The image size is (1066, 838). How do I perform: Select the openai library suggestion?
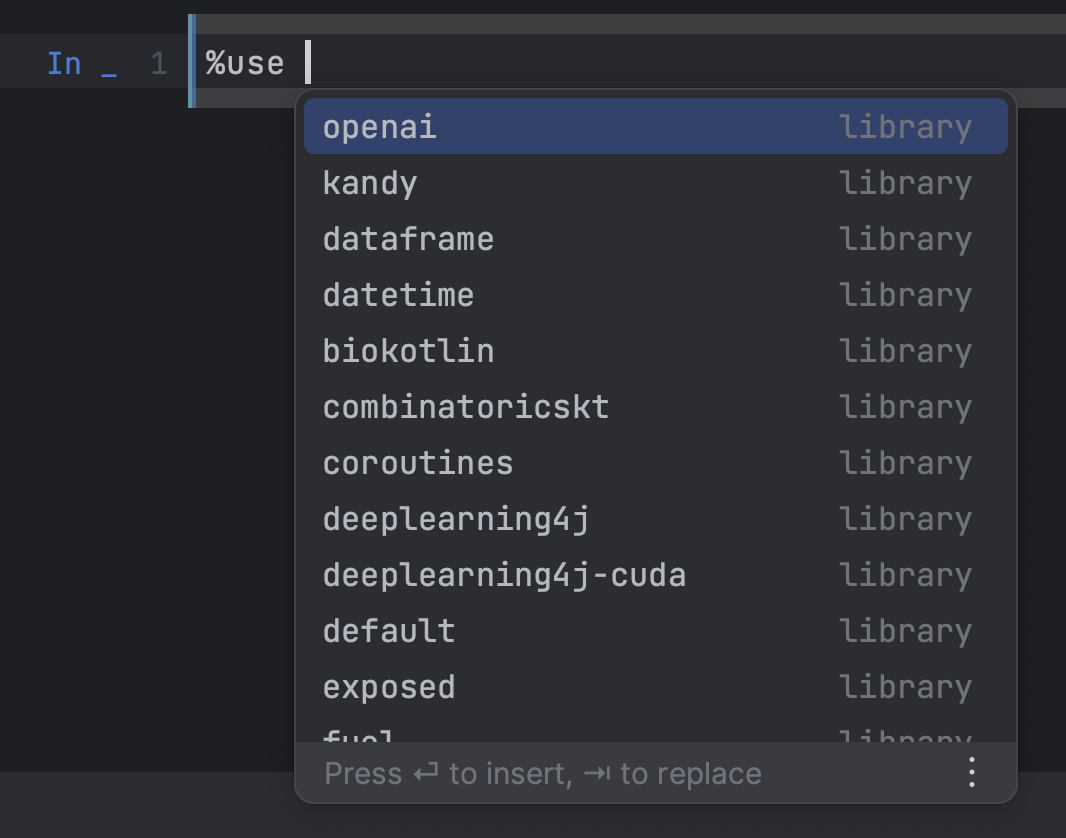point(655,126)
